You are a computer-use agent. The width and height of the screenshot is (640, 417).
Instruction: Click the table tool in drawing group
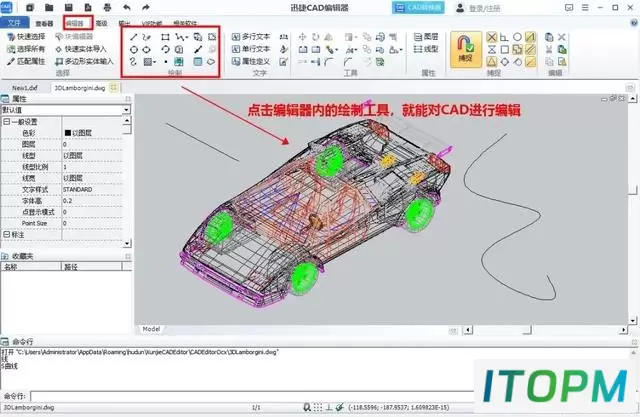pyautogui.click(x=198, y=62)
